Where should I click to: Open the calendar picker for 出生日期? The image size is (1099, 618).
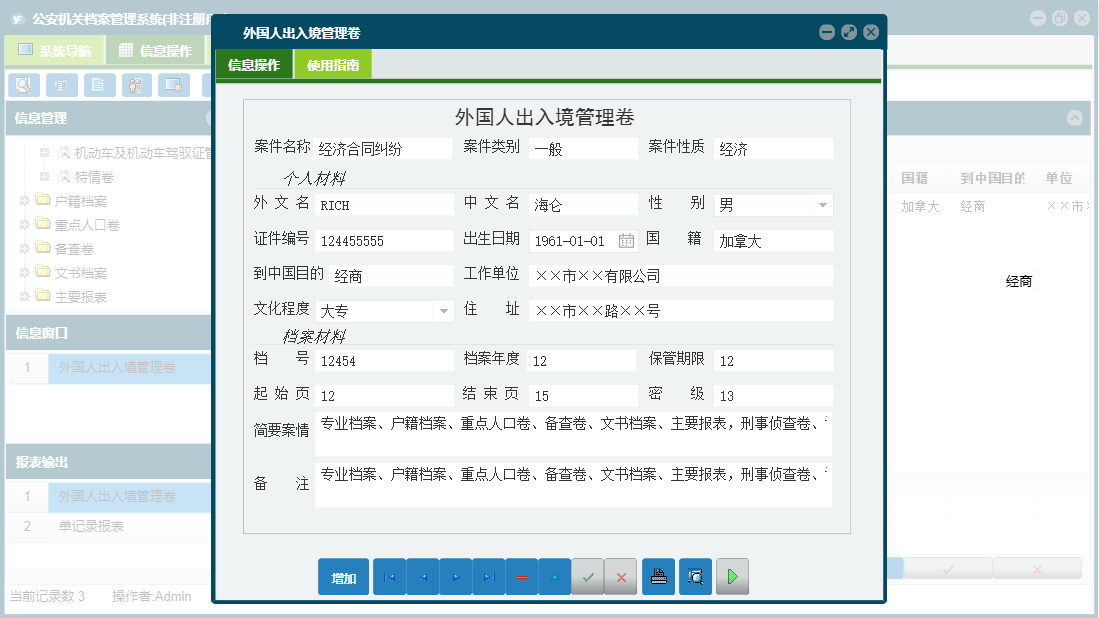(x=626, y=241)
